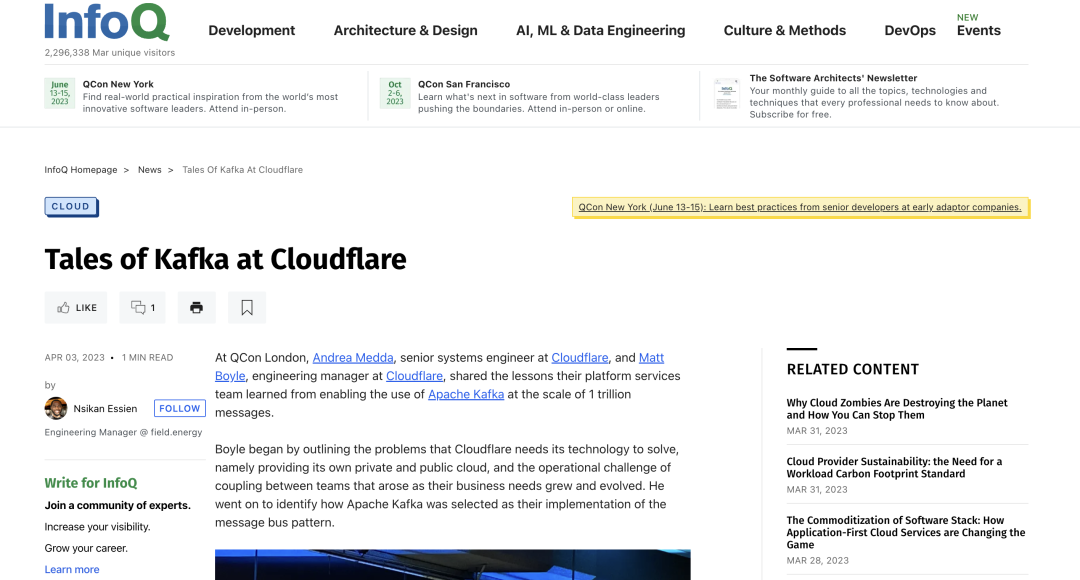
Task: Click the CLOUD topic tag
Action: (x=71, y=206)
